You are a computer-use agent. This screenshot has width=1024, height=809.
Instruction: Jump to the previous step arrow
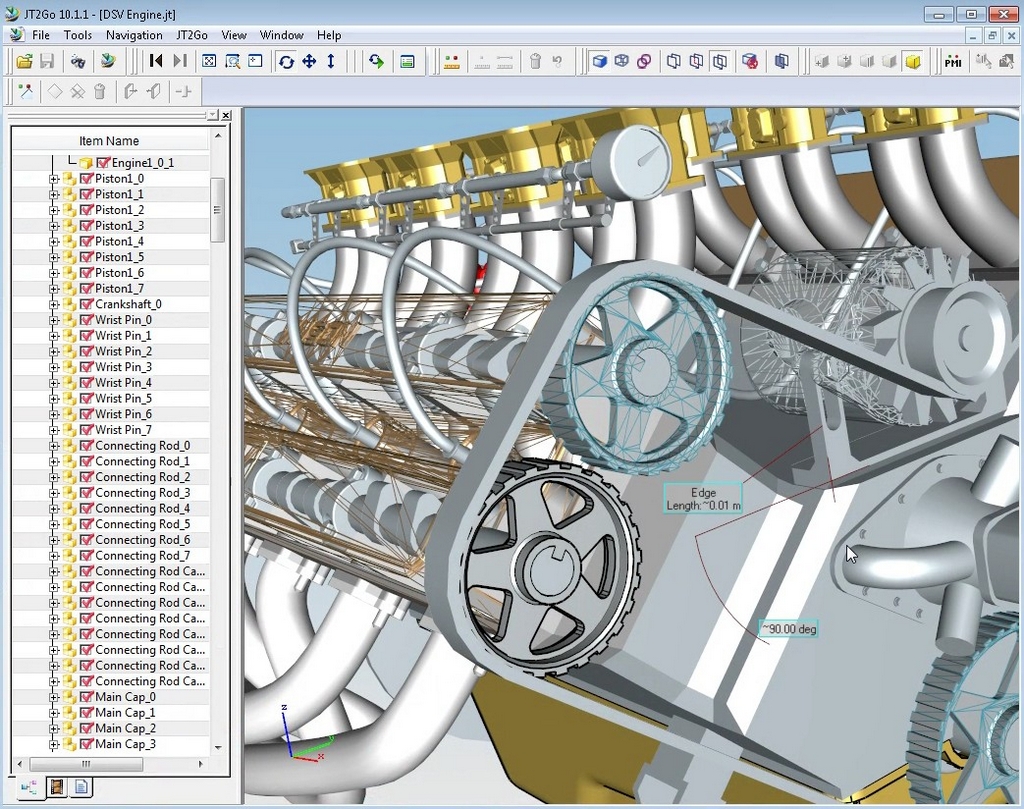pos(156,61)
